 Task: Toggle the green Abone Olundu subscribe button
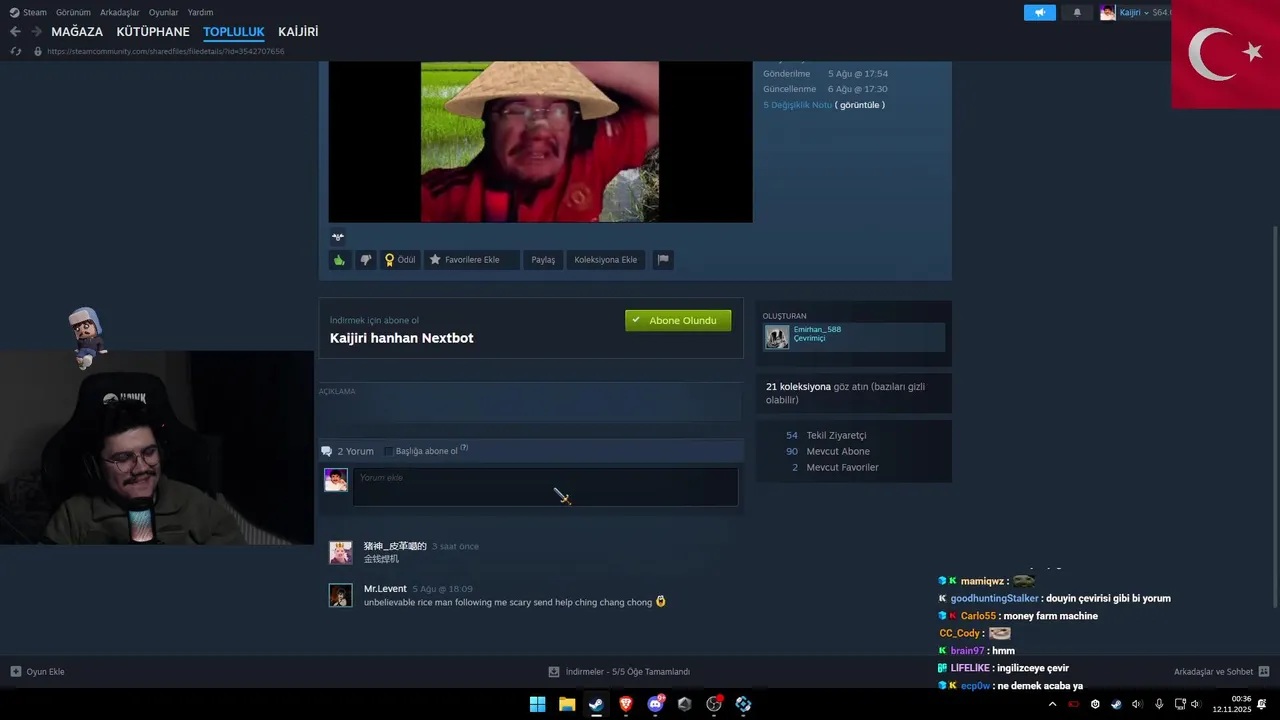click(x=678, y=320)
